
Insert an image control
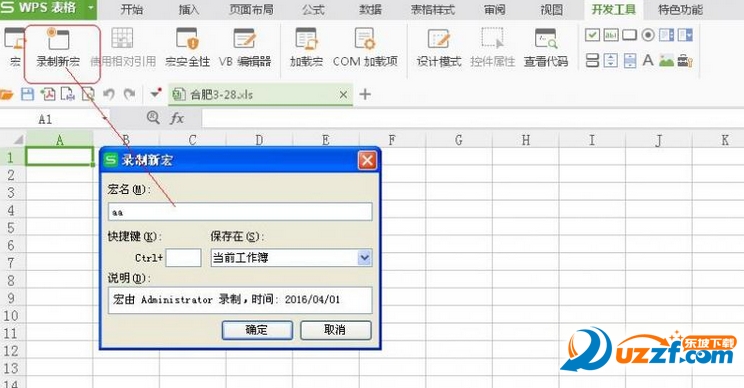[666, 60]
